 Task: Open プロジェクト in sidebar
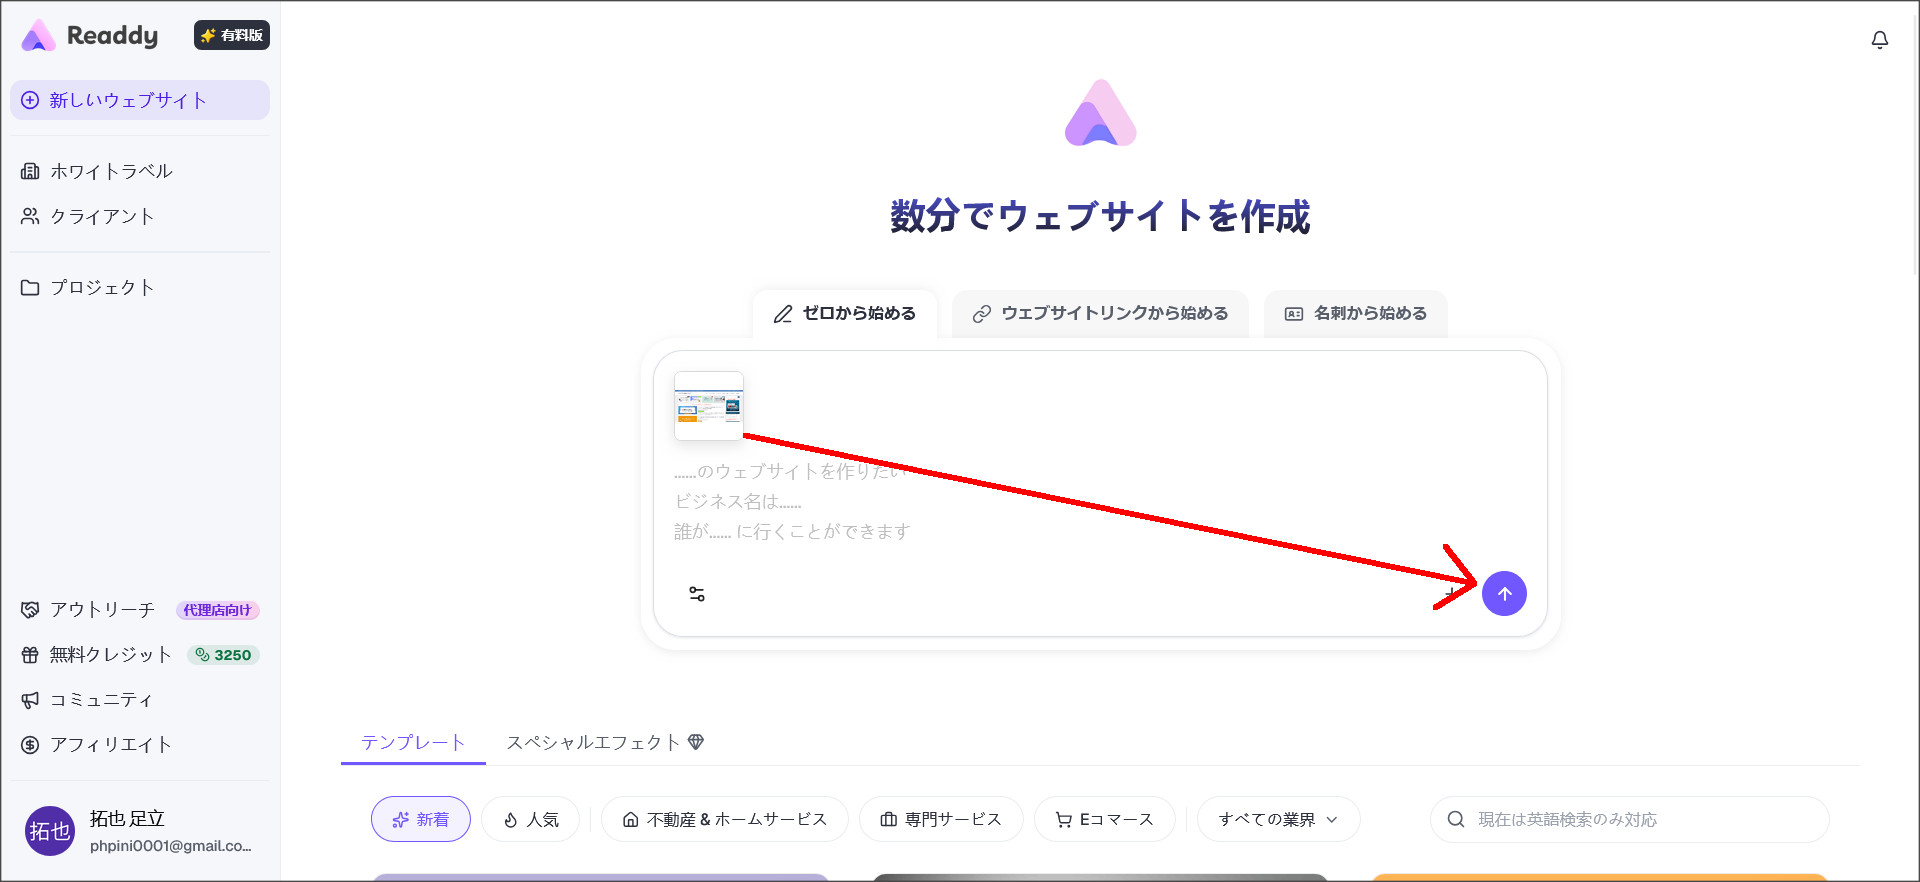point(140,287)
